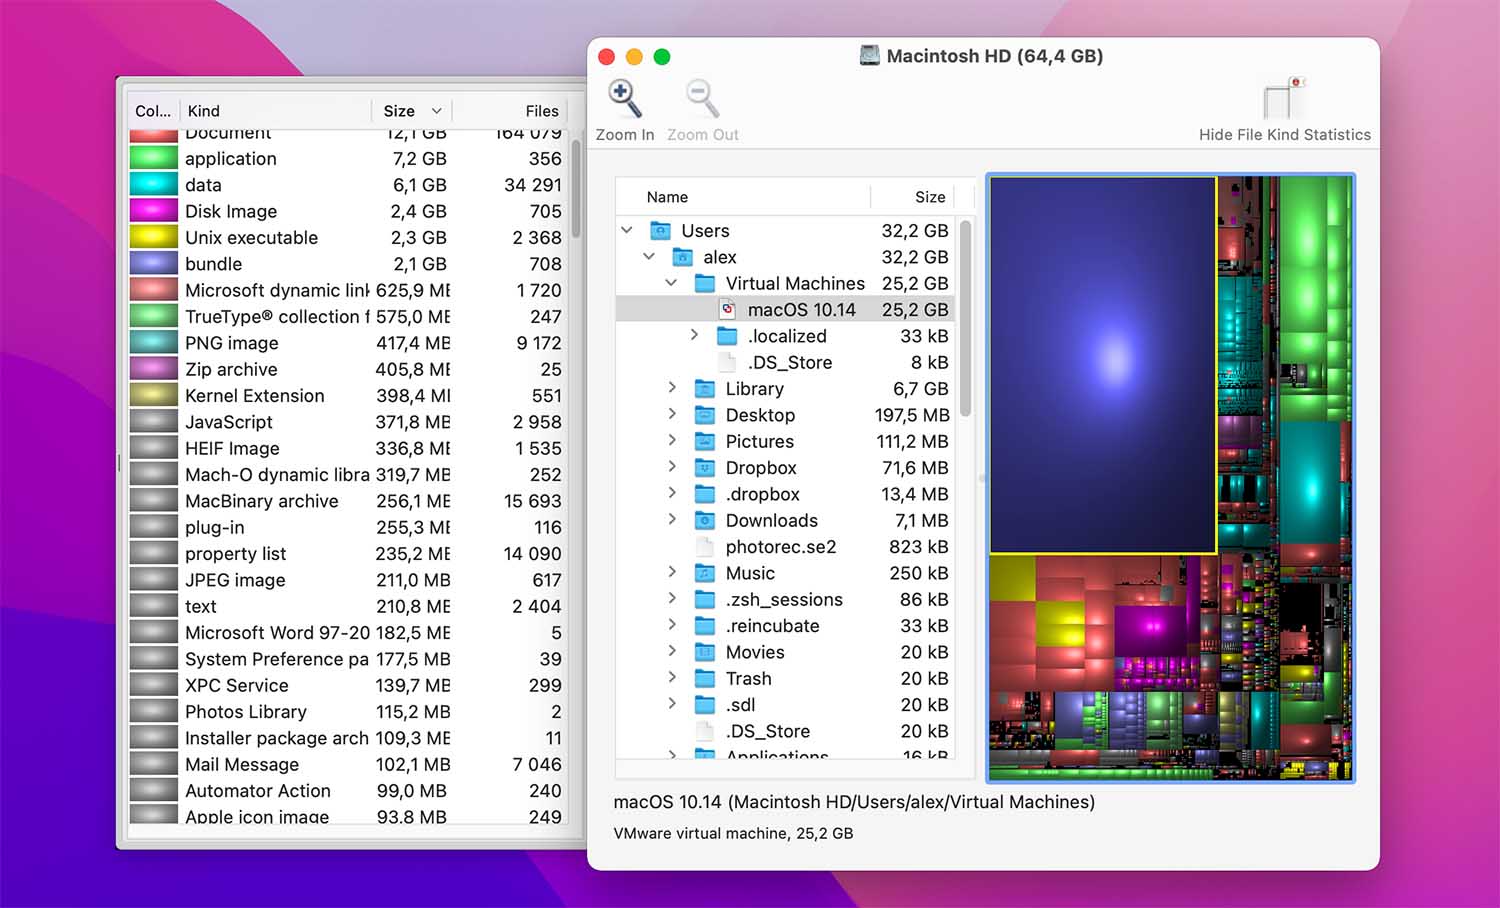
Task: Click the photorec.se2 file icon
Action: [x=705, y=547]
